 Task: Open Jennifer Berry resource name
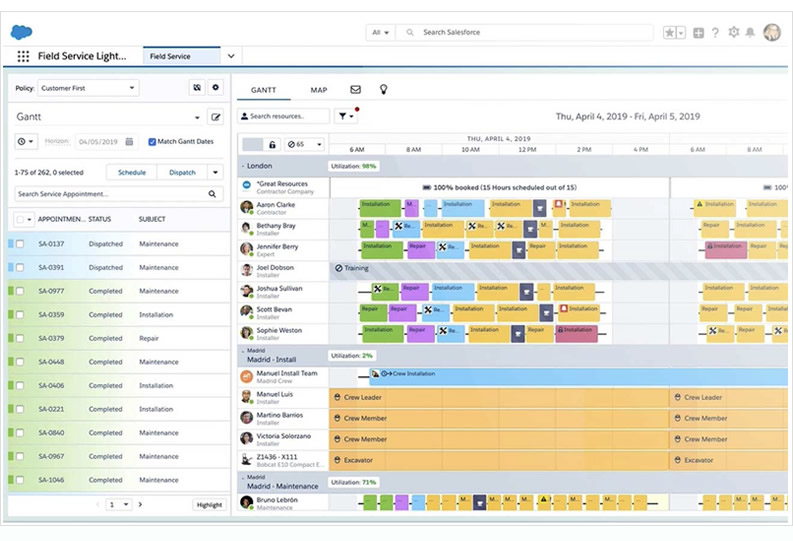277,246
